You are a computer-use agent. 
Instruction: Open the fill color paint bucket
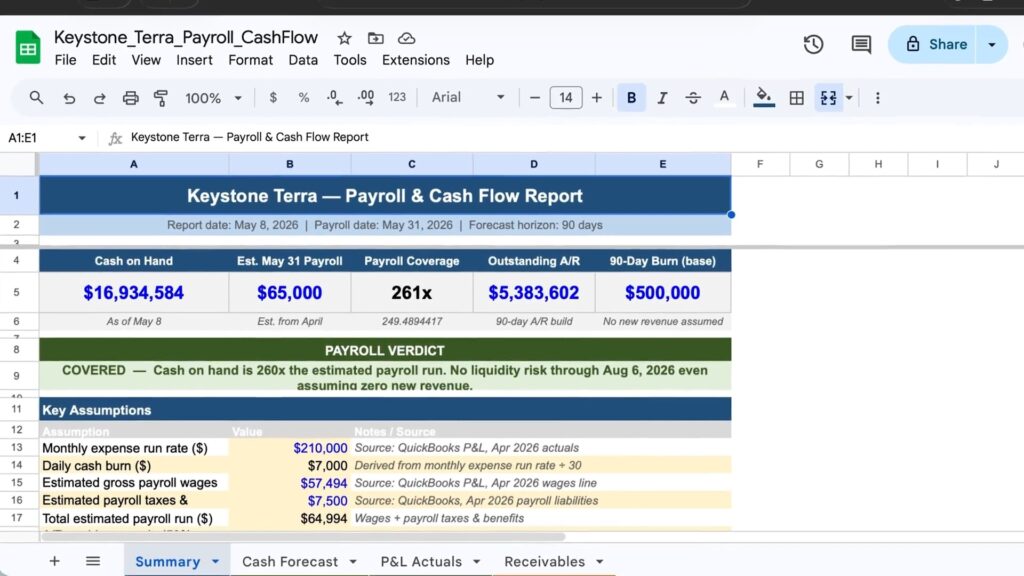click(763, 98)
